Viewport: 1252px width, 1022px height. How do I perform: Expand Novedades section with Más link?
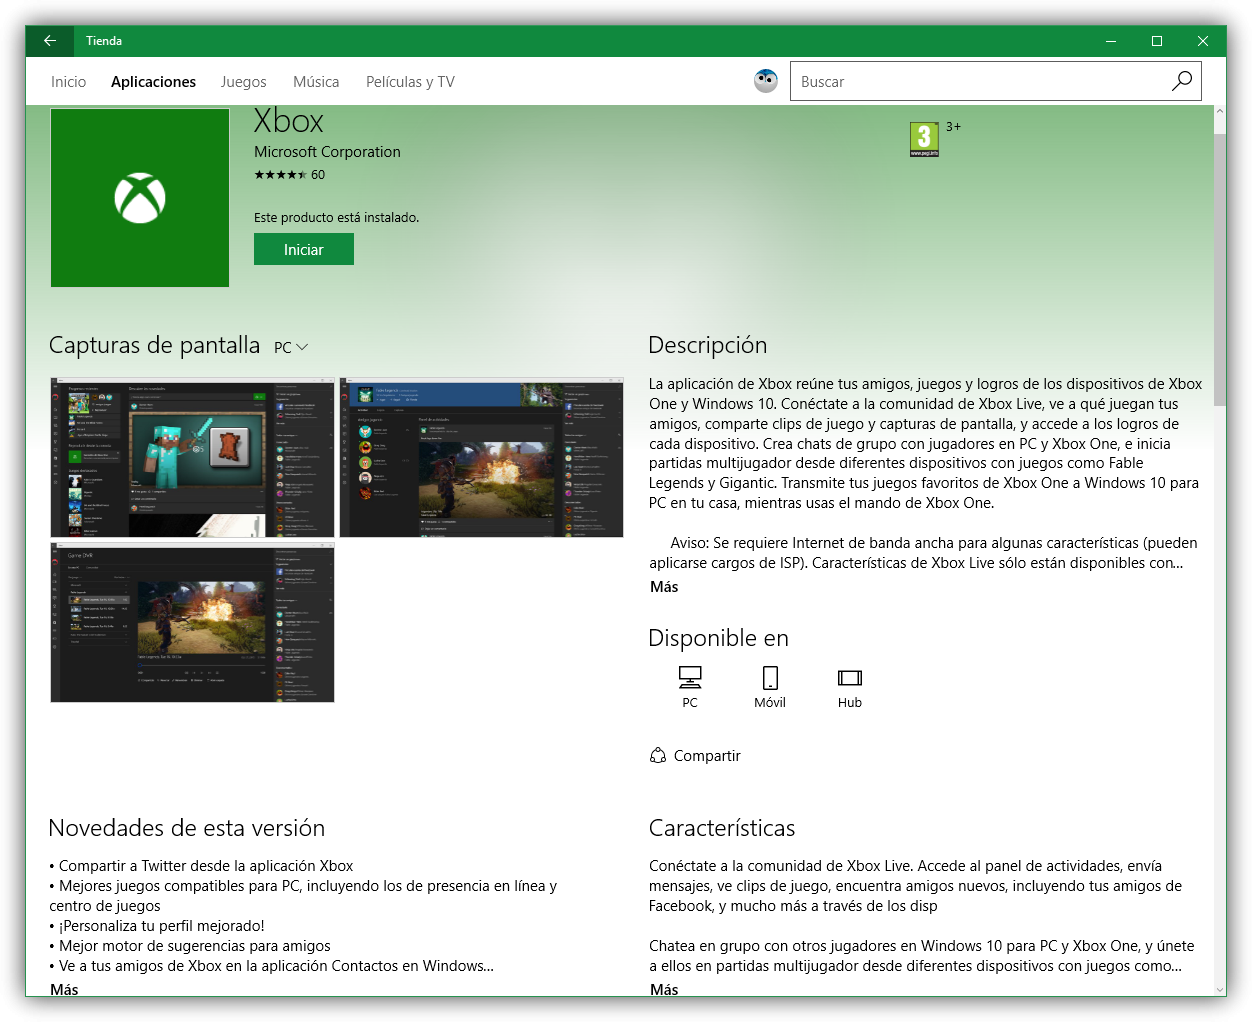pyautogui.click(x=64, y=989)
